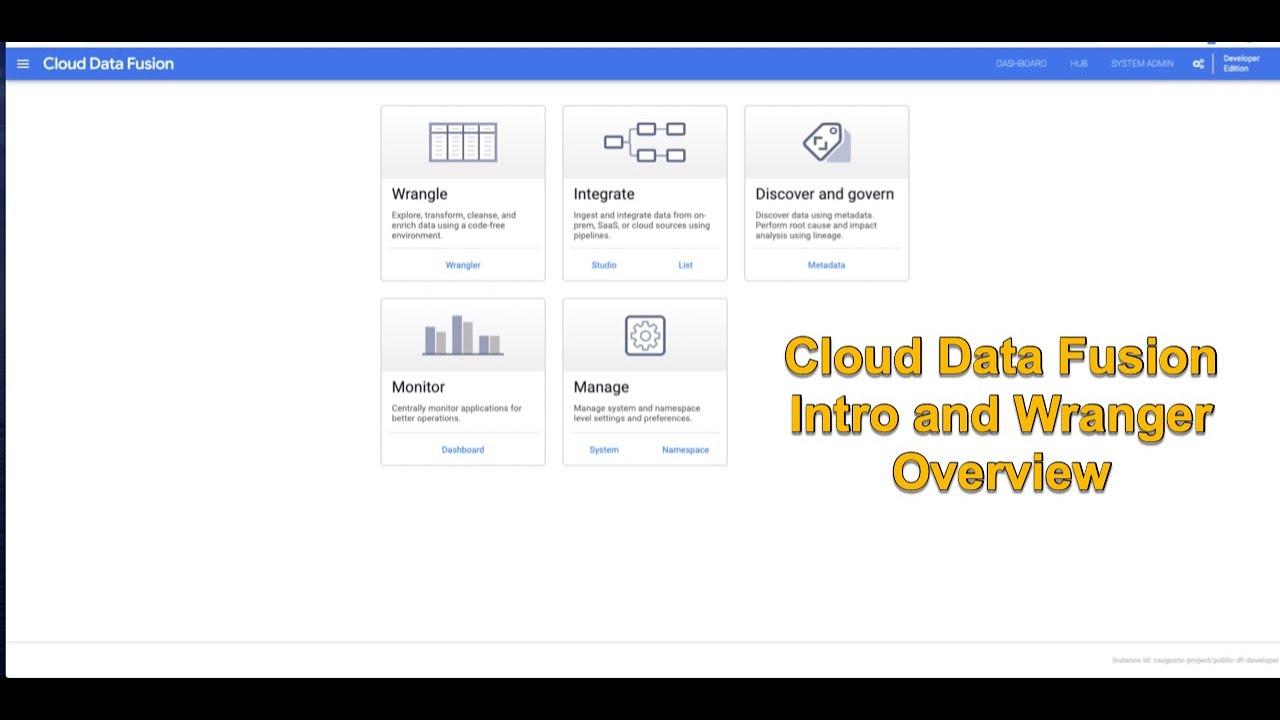The image size is (1280, 720).
Task: Click the settings gears icon in header
Action: point(1198,64)
